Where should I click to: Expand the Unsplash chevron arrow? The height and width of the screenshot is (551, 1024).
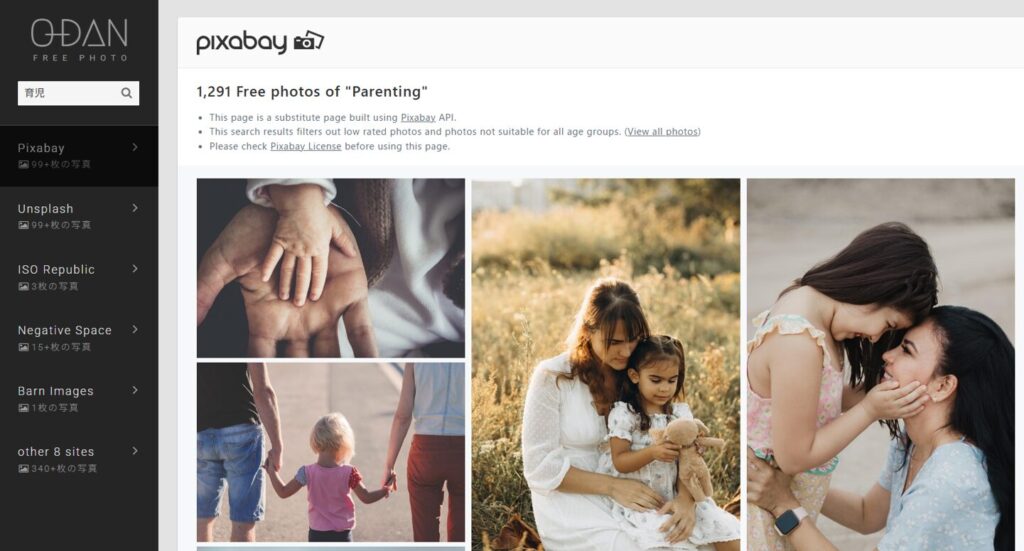coord(135,208)
